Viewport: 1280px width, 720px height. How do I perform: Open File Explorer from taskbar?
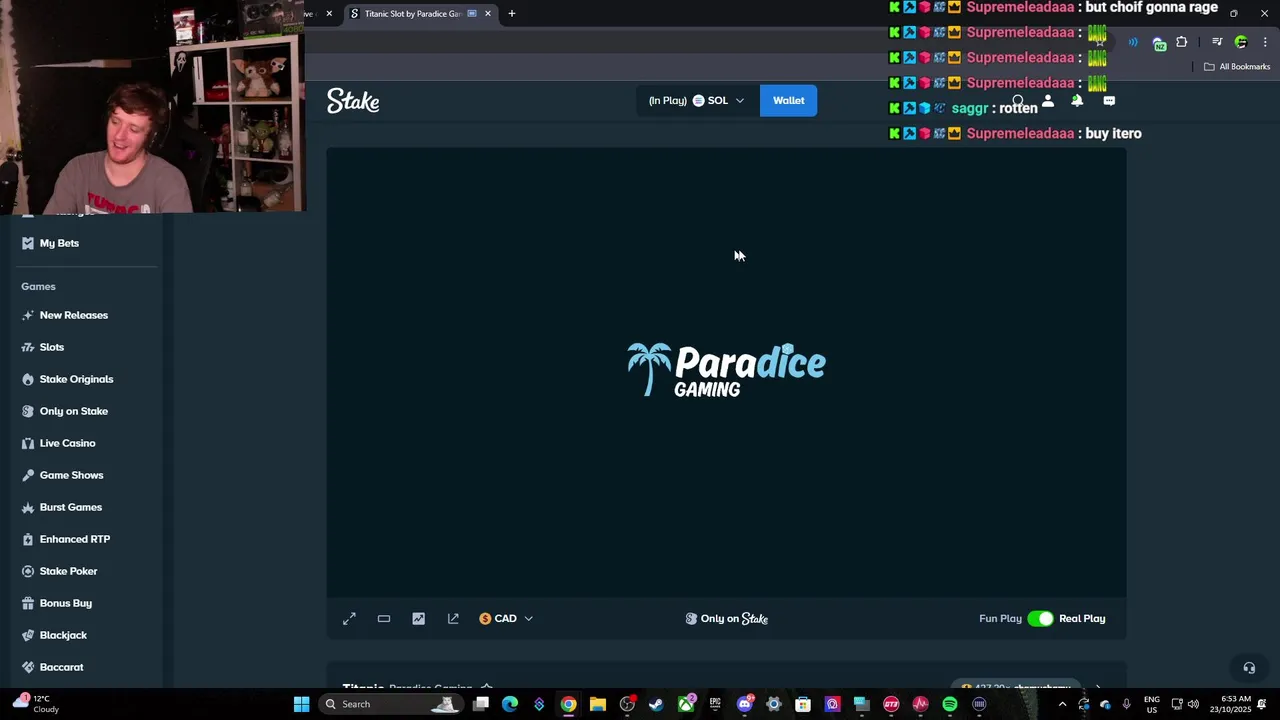(597, 704)
